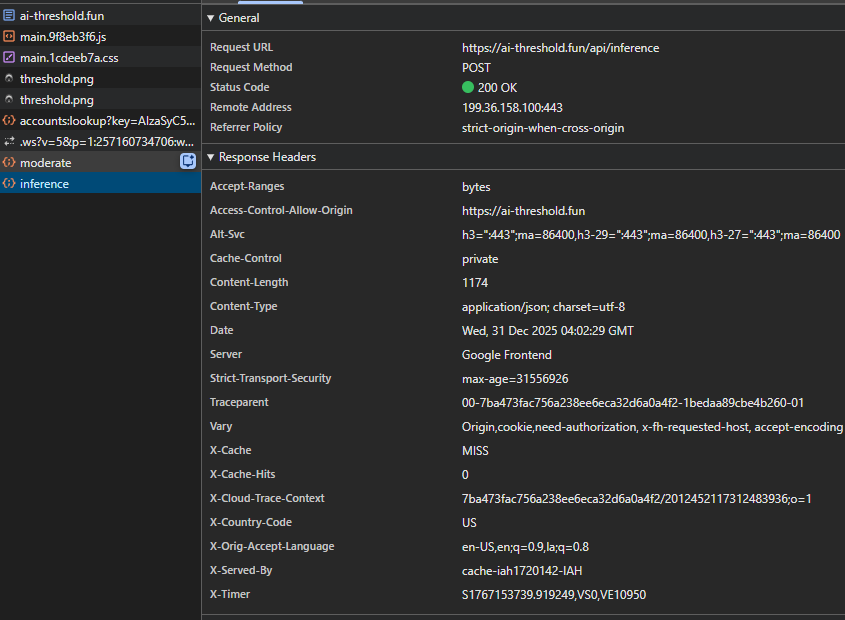Select the .ws?v=5&p= websocket request
The height and width of the screenshot is (620, 845).
100,142
